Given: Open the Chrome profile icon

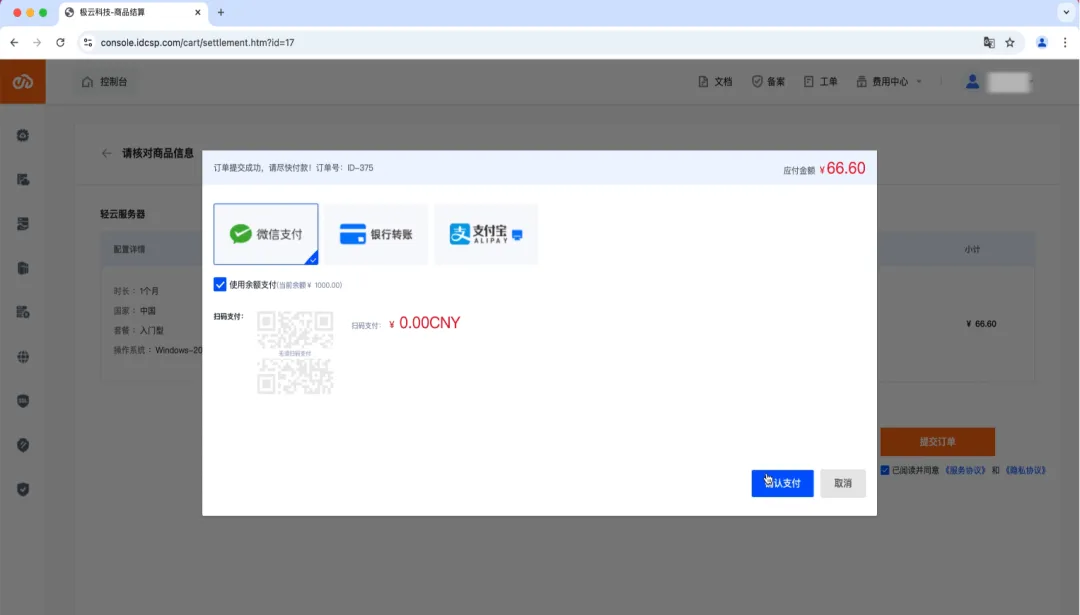Looking at the screenshot, I should pyautogui.click(x=1041, y=43).
